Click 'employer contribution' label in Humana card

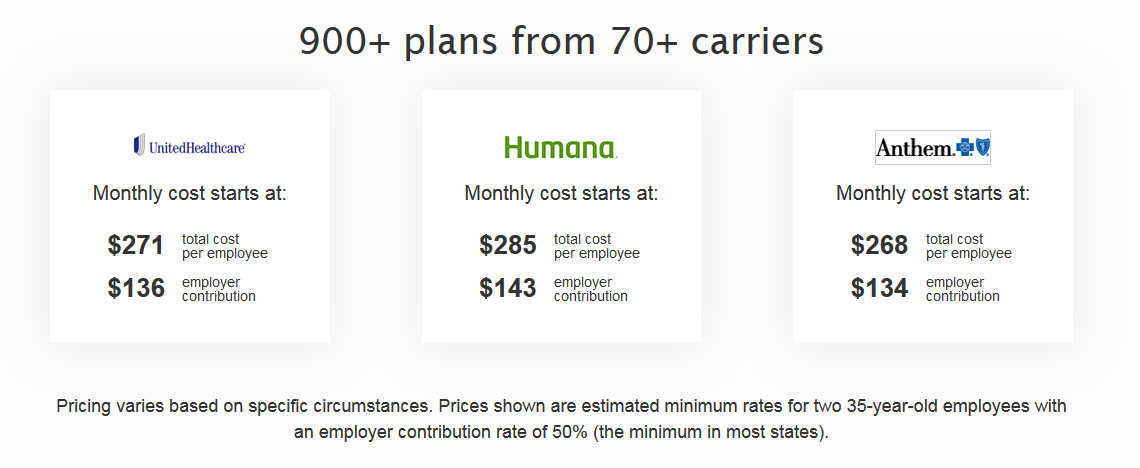pos(591,289)
